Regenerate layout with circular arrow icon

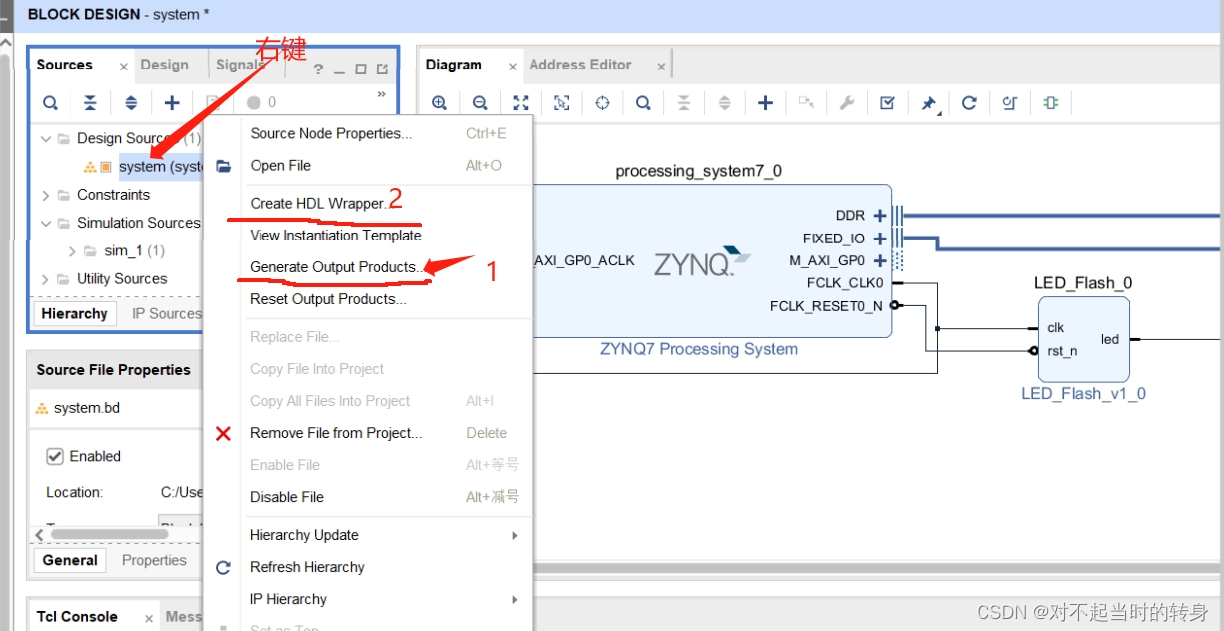969,102
